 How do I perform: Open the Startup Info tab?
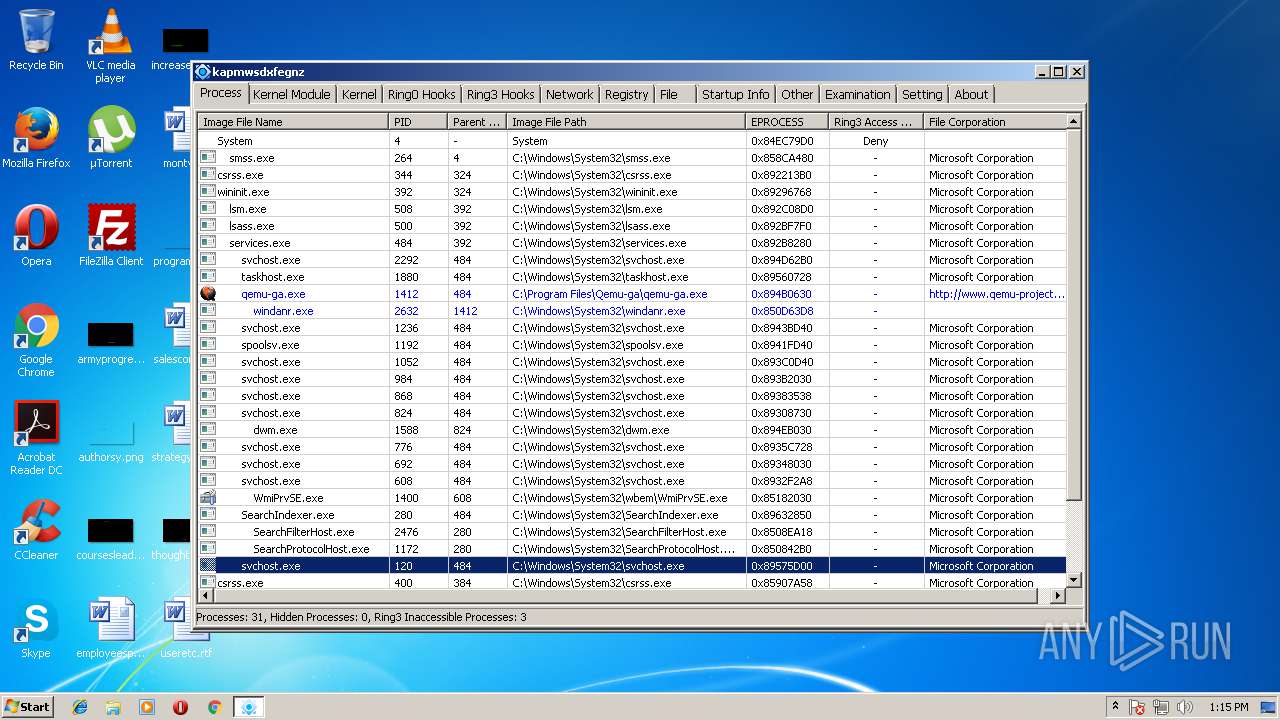(x=735, y=94)
